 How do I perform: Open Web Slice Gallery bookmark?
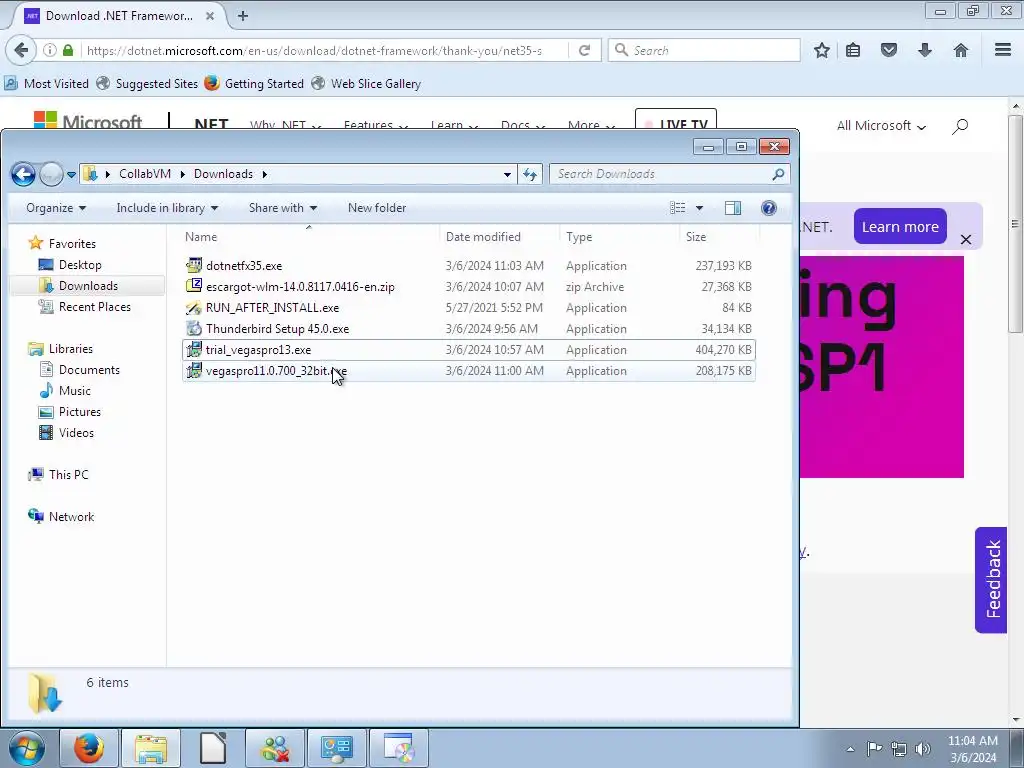(x=366, y=84)
